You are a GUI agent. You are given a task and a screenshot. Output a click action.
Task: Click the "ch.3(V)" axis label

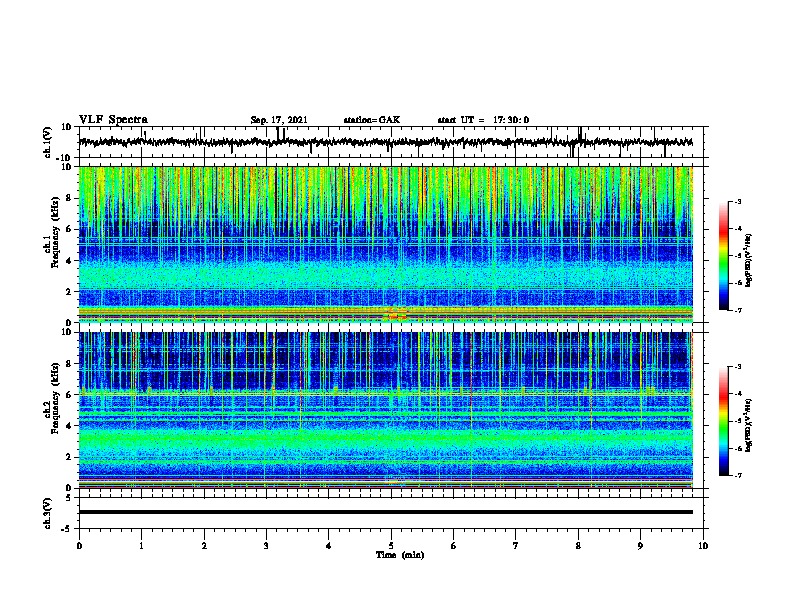point(48,514)
